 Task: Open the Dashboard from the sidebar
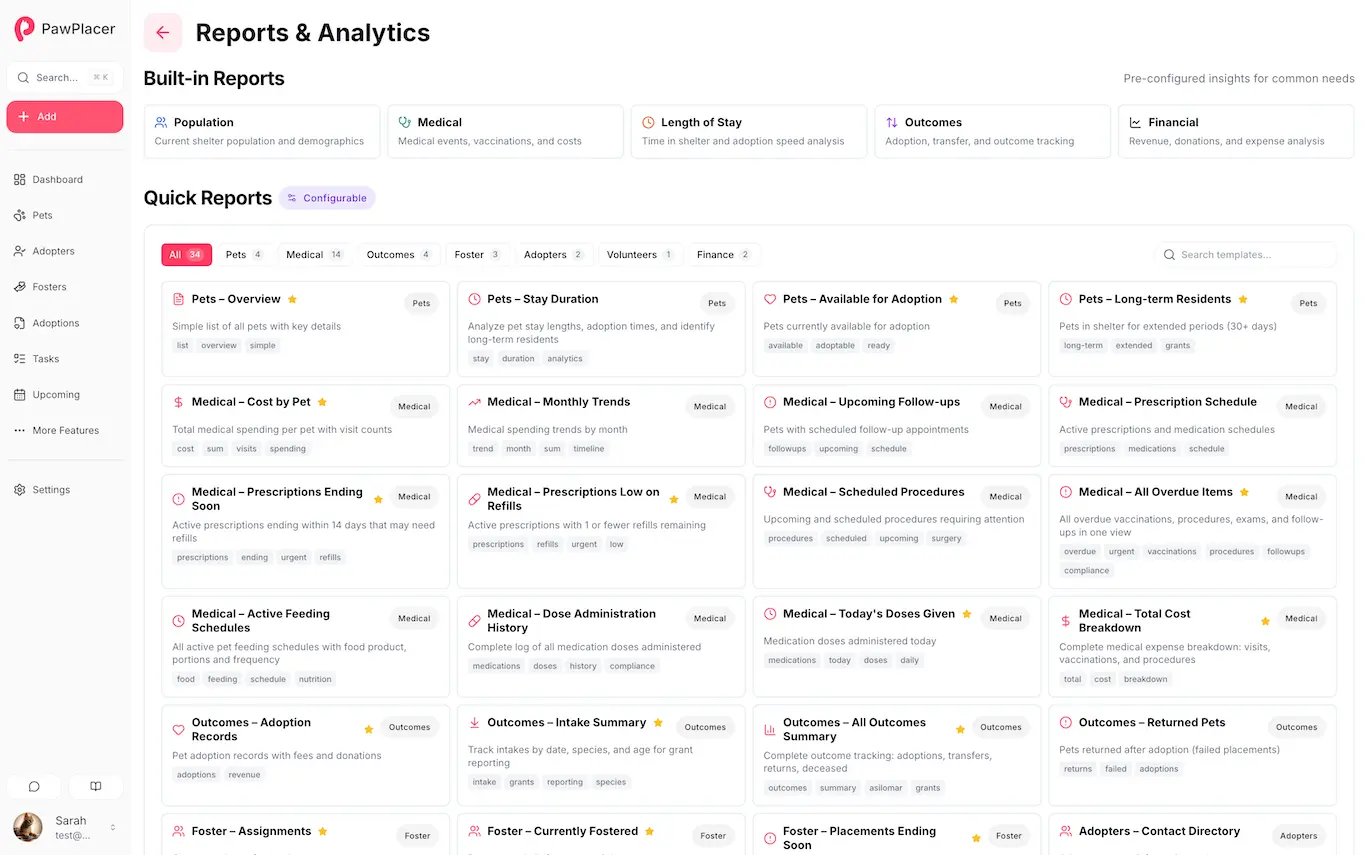tap(54, 179)
